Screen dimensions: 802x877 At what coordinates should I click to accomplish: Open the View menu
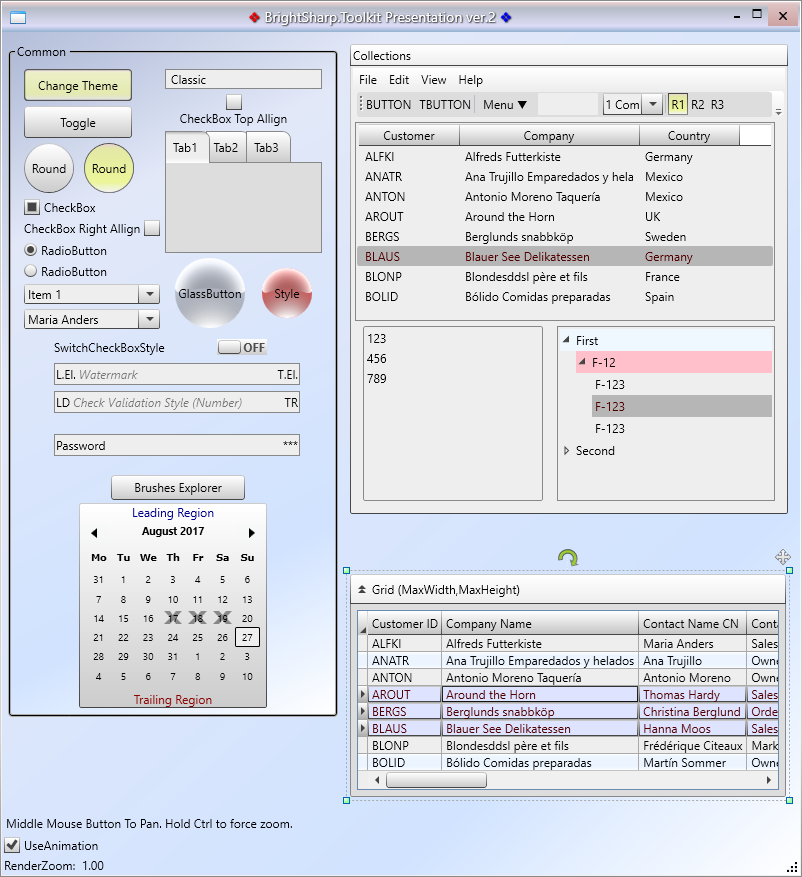(433, 80)
